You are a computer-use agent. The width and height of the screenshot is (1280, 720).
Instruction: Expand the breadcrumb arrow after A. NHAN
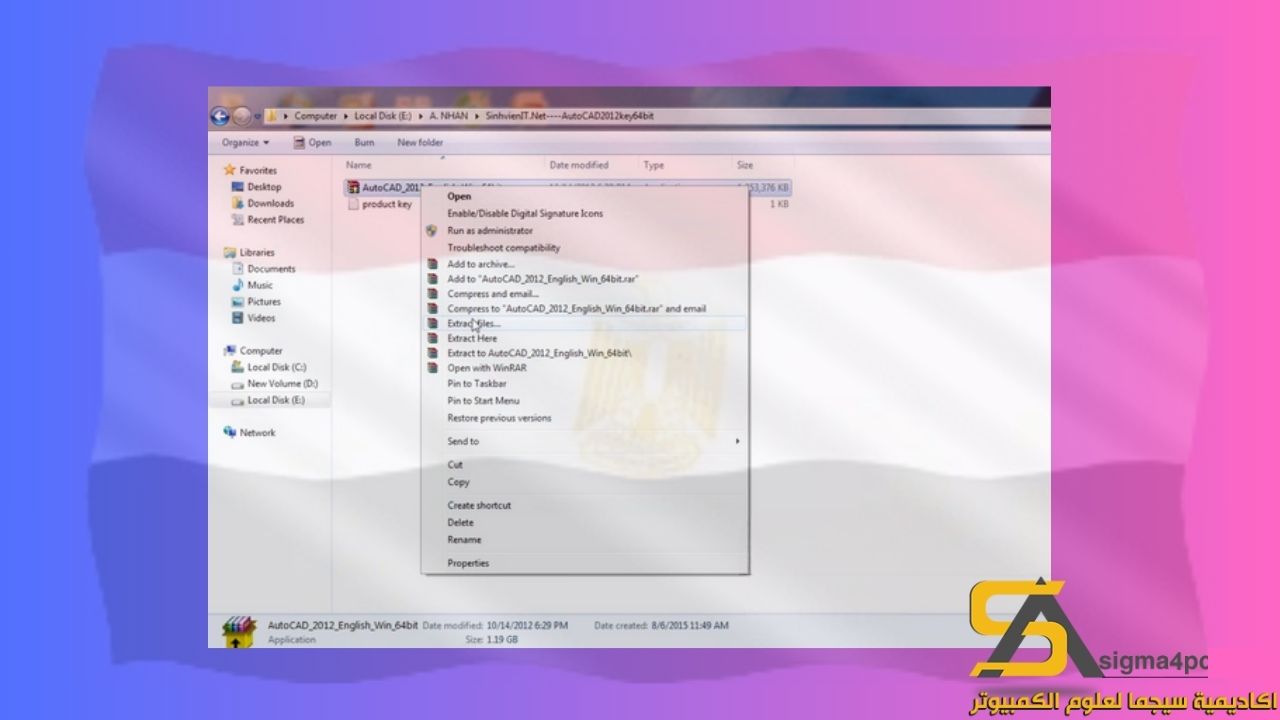pos(477,116)
